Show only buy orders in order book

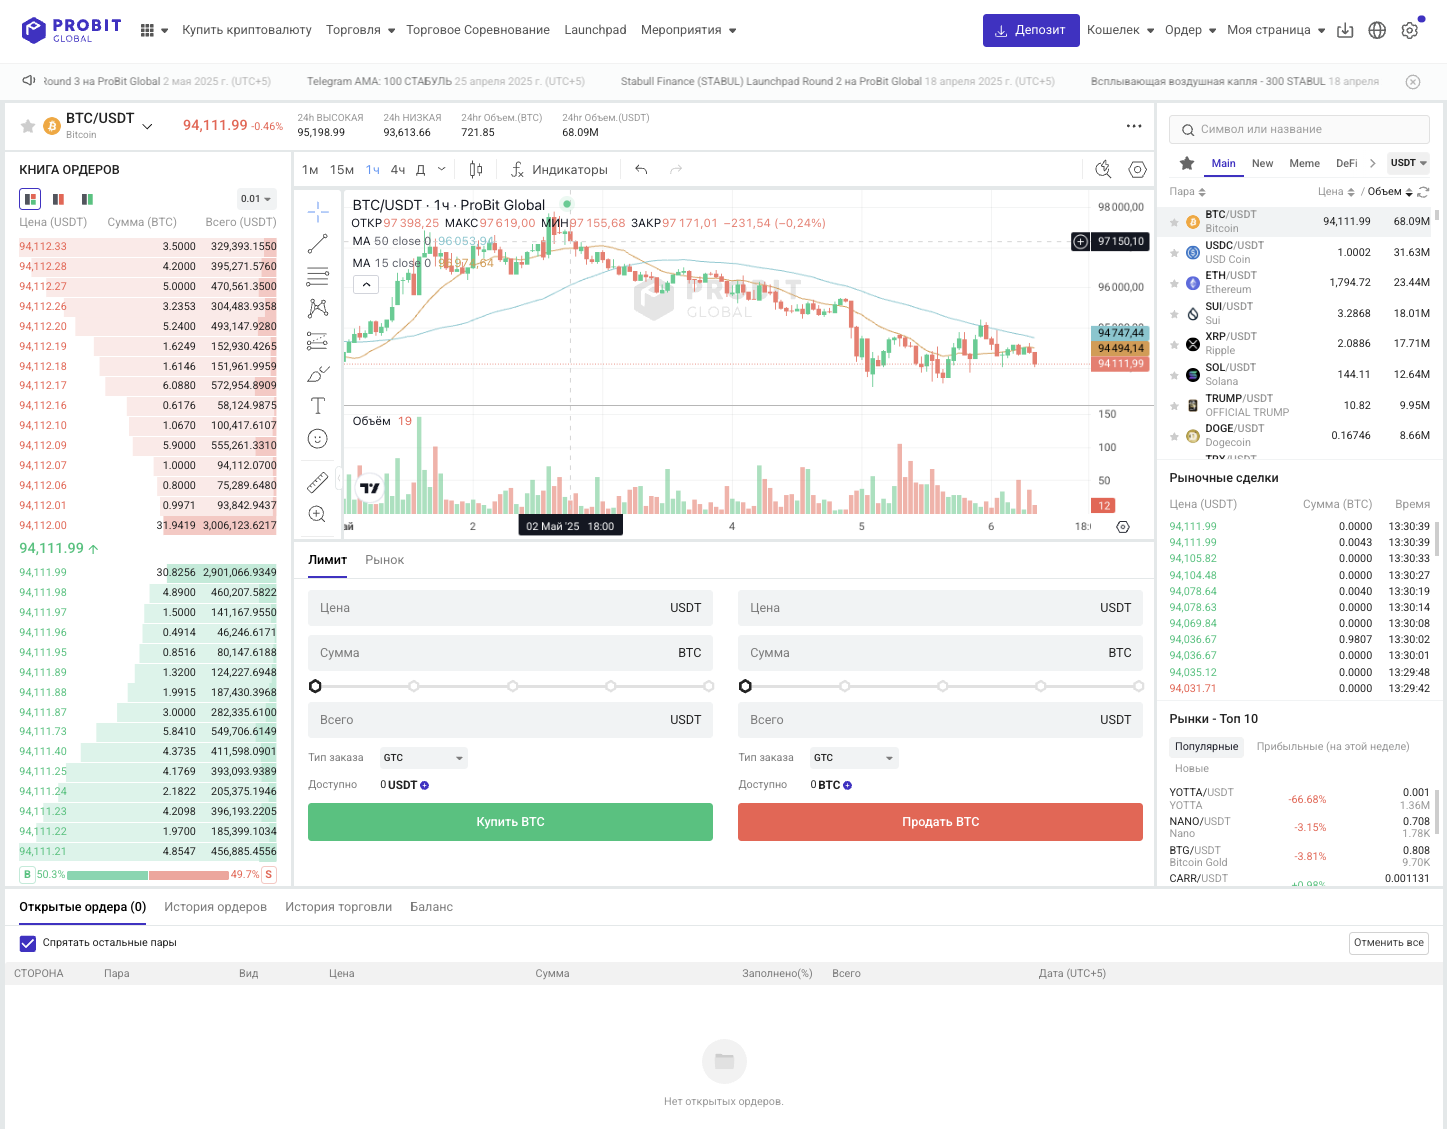coord(87,199)
